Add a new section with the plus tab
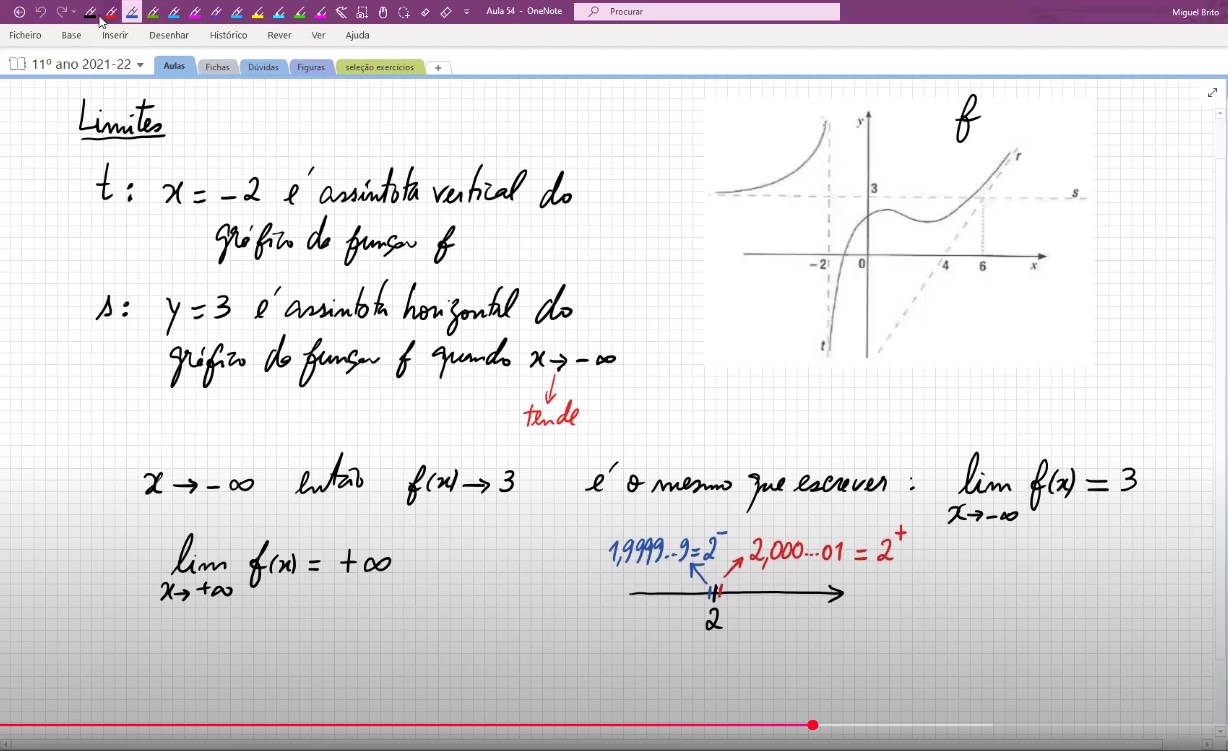The height and width of the screenshot is (751, 1228). 438,68
